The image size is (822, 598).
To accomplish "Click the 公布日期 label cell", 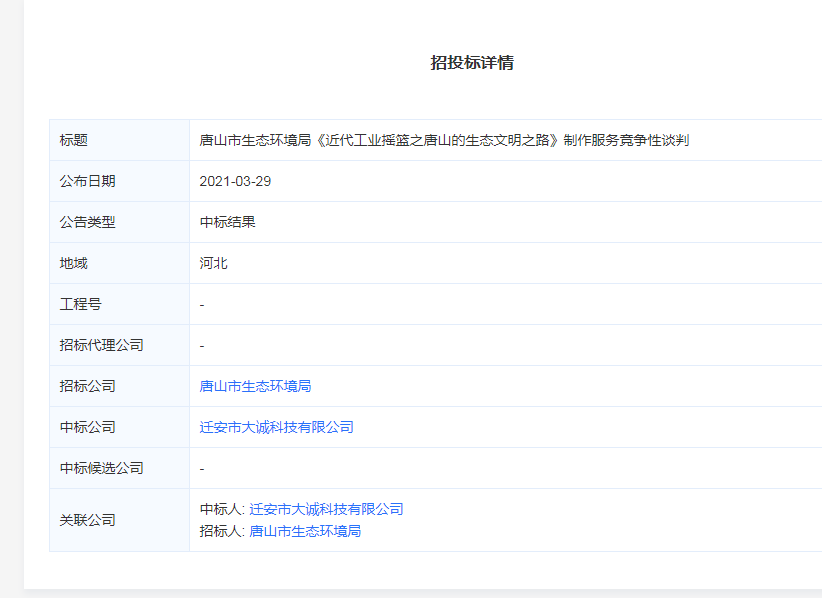I will 87,181.
